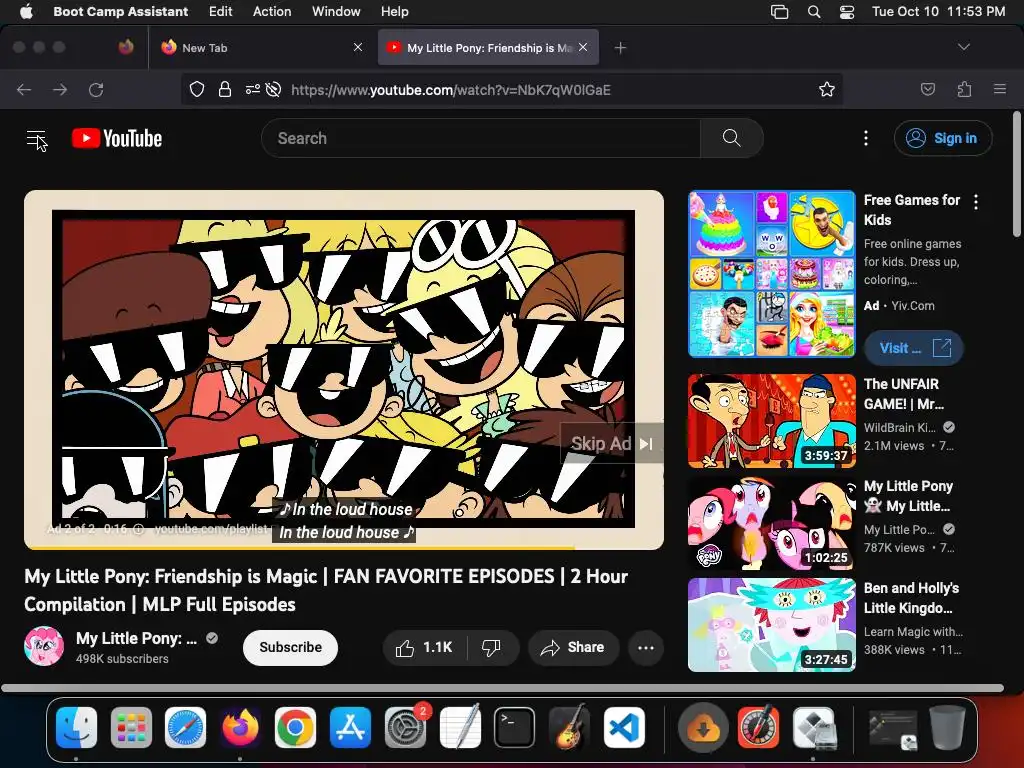Skip the ad

611,444
